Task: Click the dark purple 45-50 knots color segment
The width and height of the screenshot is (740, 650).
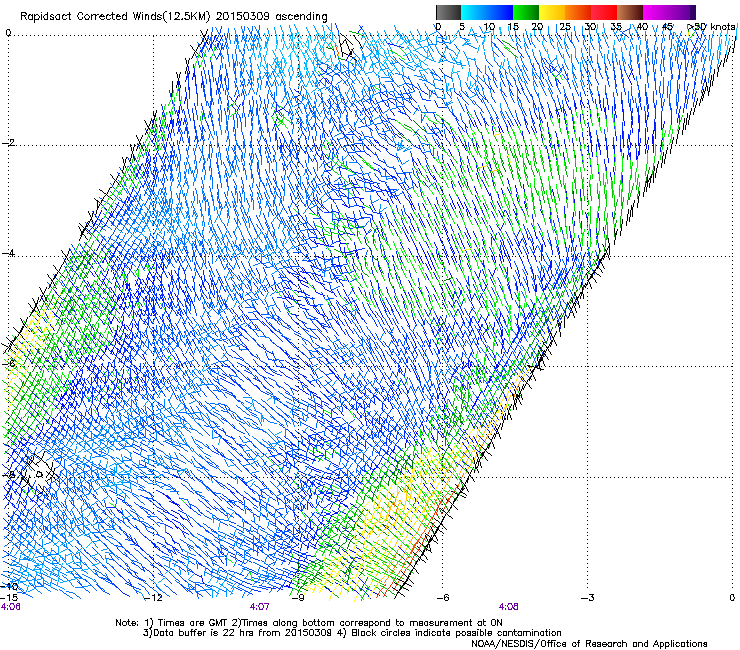Action: pos(682,12)
